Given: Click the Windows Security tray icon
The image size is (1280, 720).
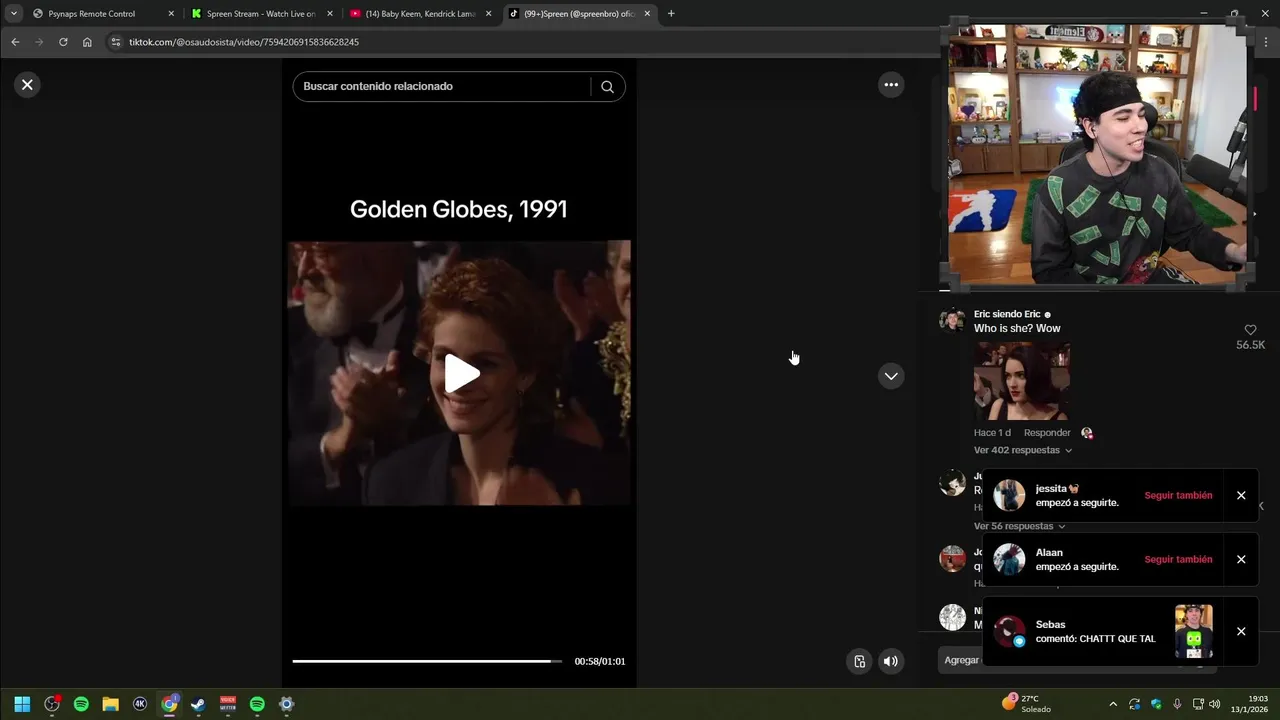Looking at the screenshot, I should click(1156, 704).
